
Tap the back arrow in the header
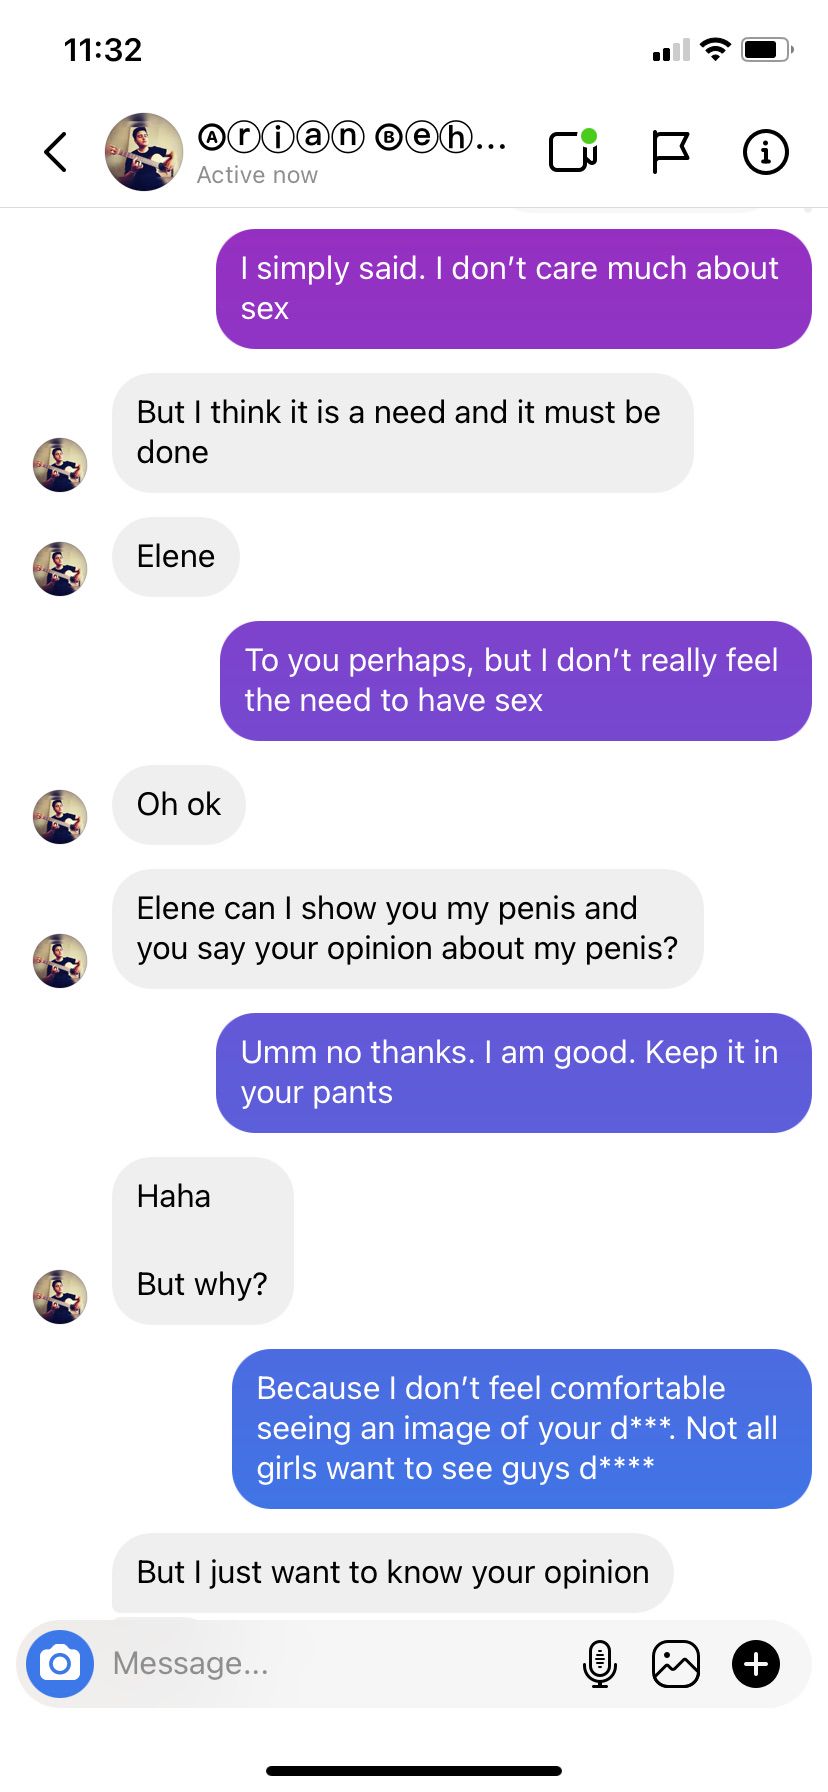[x=56, y=152]
